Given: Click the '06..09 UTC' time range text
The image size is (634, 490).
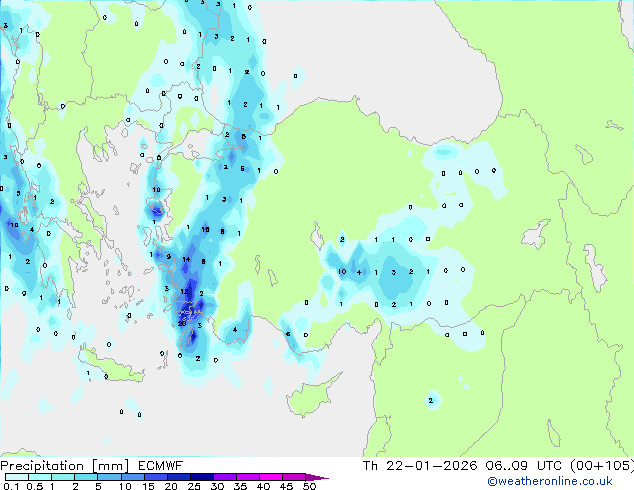Looking at the screenshot, I should point(524,466).
